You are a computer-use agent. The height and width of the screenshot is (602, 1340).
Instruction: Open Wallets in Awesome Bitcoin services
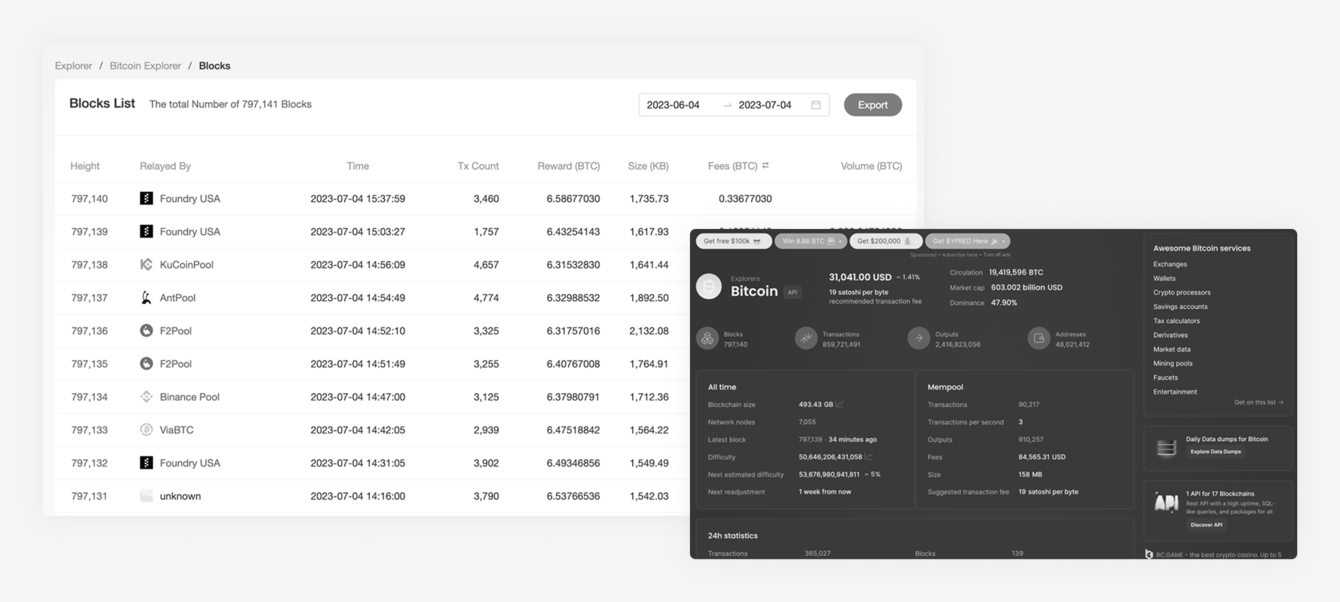(x=1165, y=279)
